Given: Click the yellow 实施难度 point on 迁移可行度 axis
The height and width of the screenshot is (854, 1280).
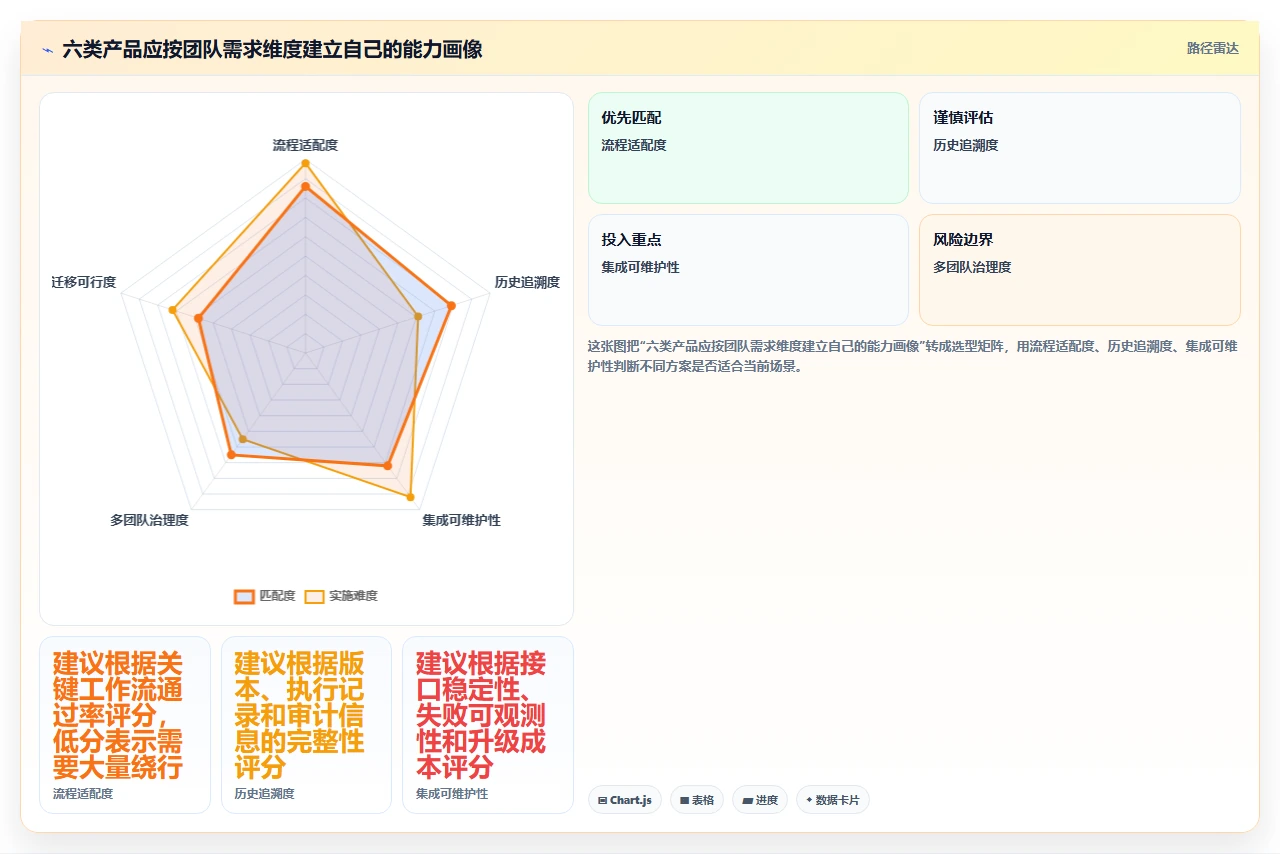Looking at the screenshot, I should click(172, 310).
